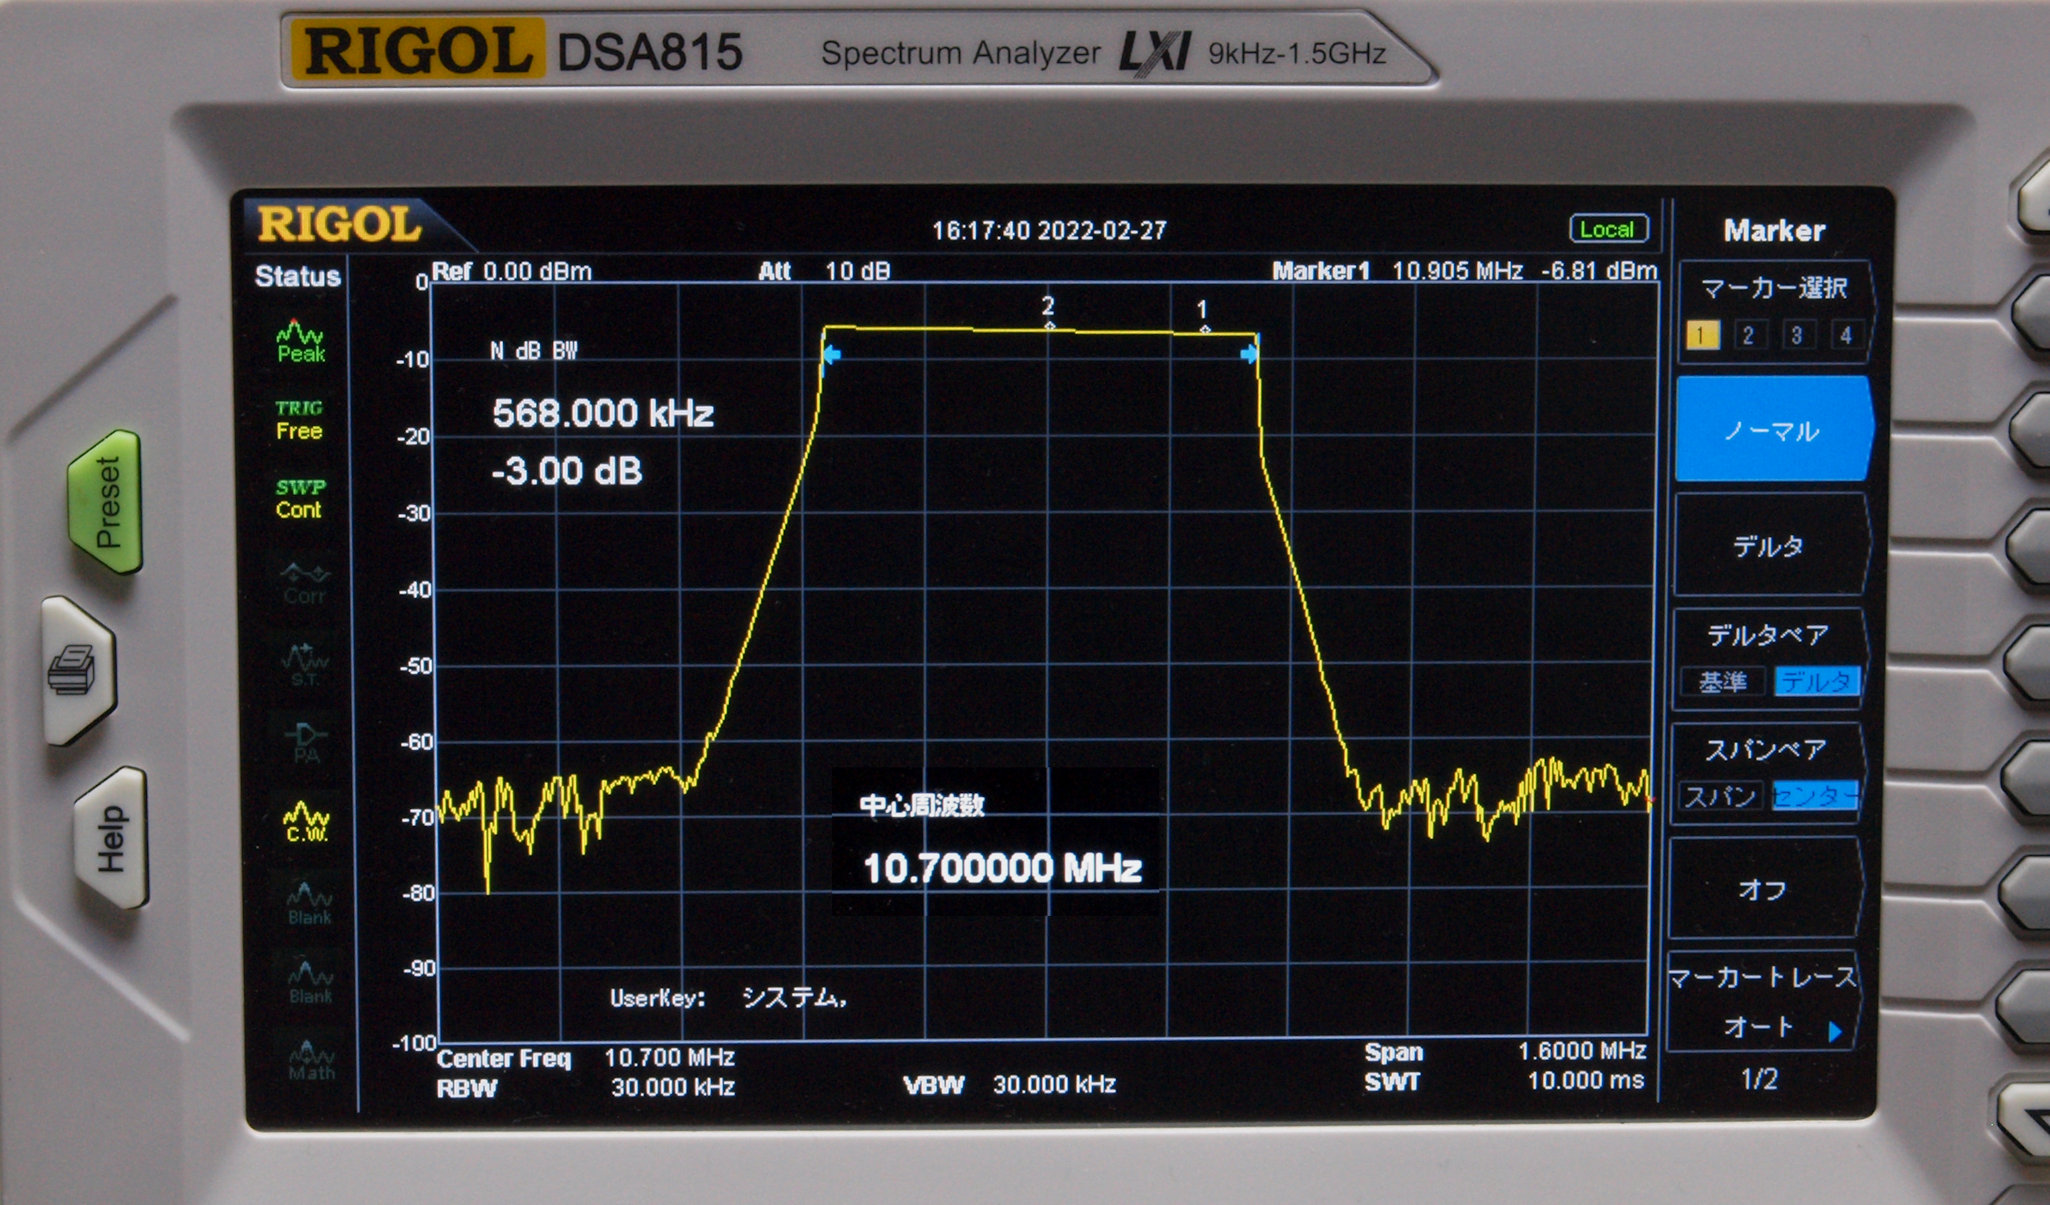
Task: Select marker number 4 in マーカー選択
Action: click(x=1845, y=335)
